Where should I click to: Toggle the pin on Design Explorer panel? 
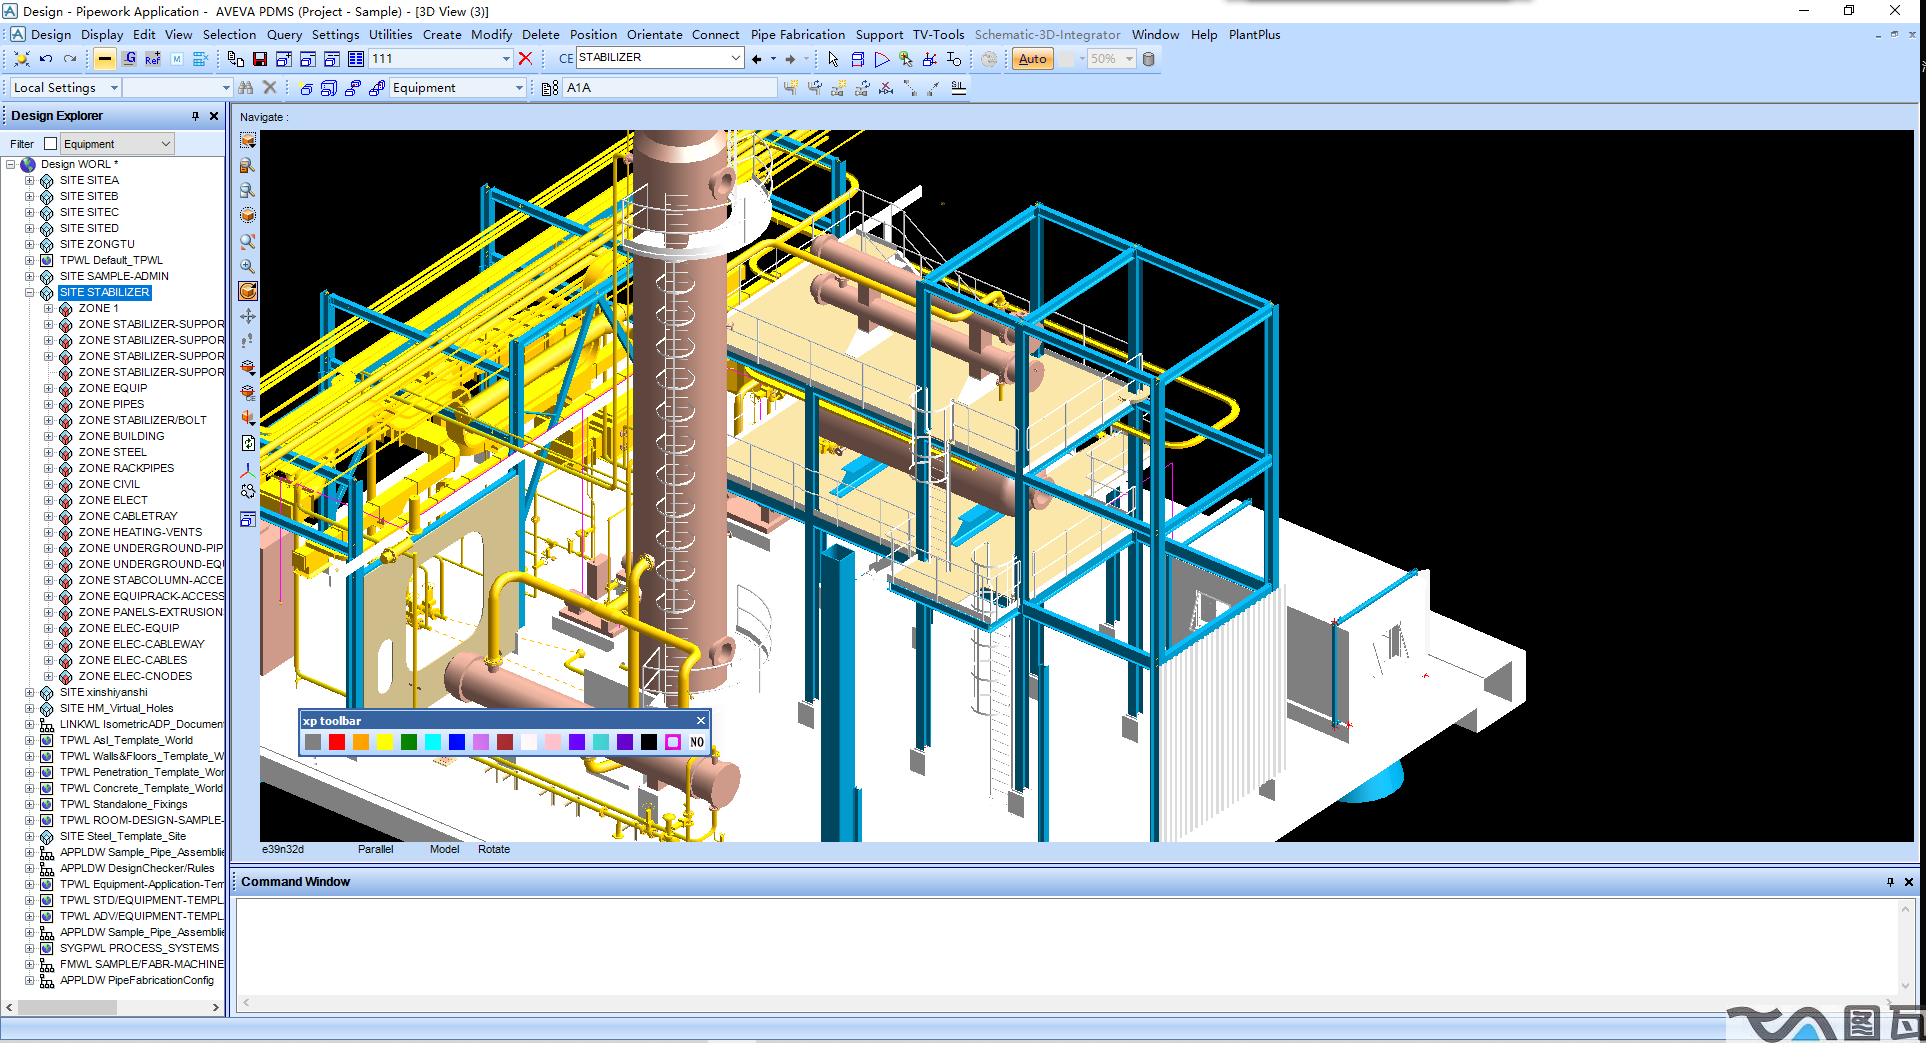click(x=195, y=116)
